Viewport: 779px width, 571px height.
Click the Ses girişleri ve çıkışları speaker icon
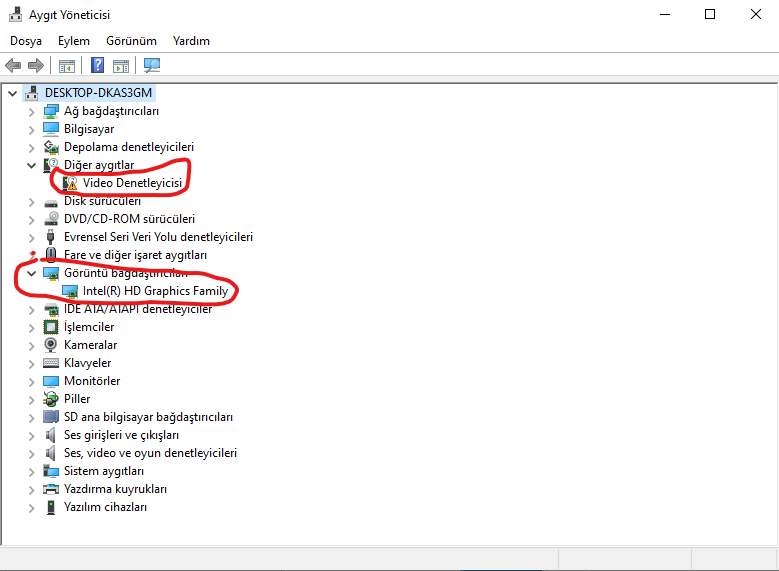[50, 435]
